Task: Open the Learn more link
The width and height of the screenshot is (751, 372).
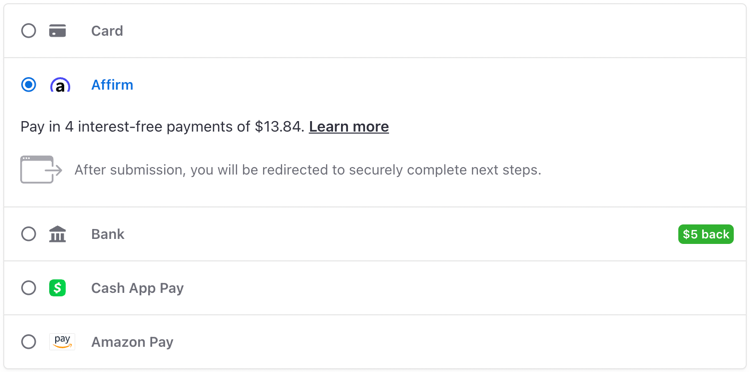Action: (349, 127)
